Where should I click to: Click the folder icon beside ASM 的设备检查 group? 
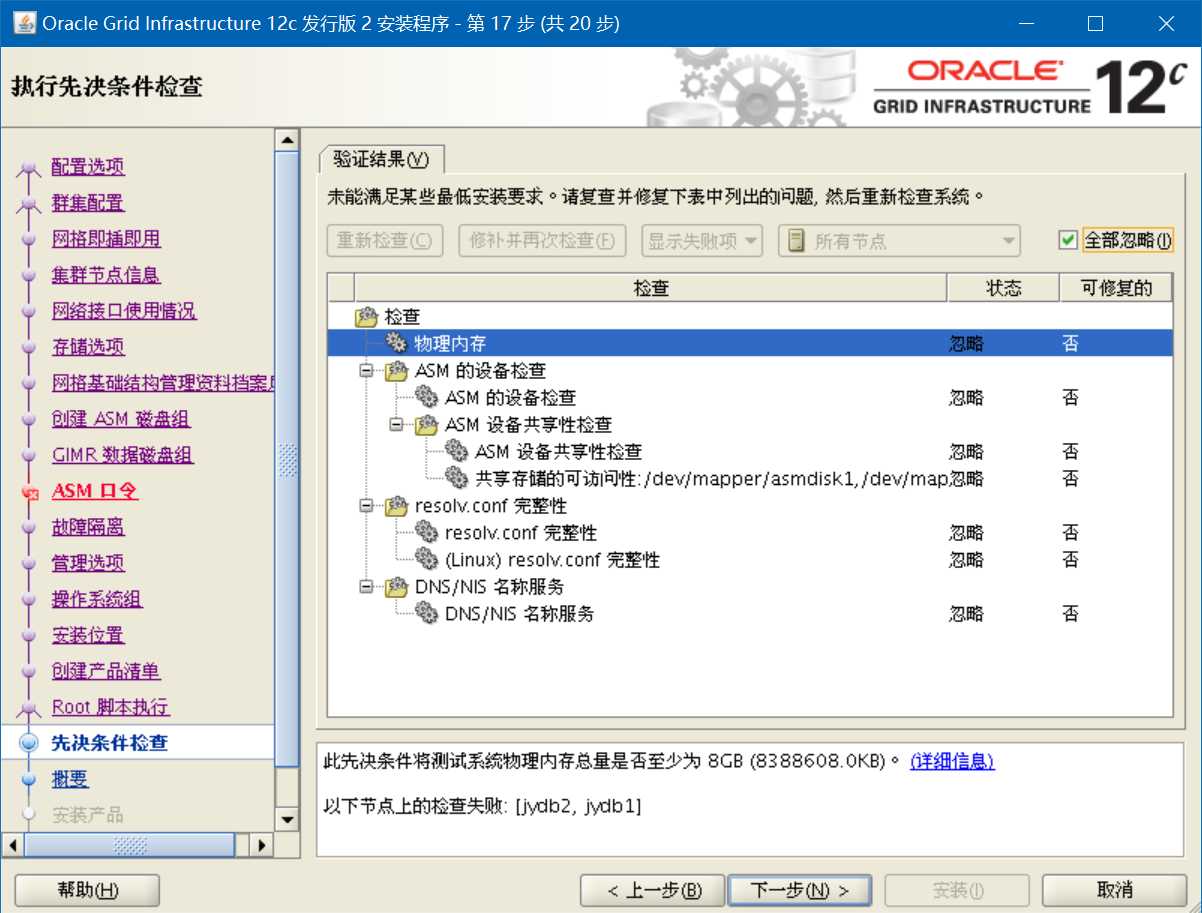397,370
